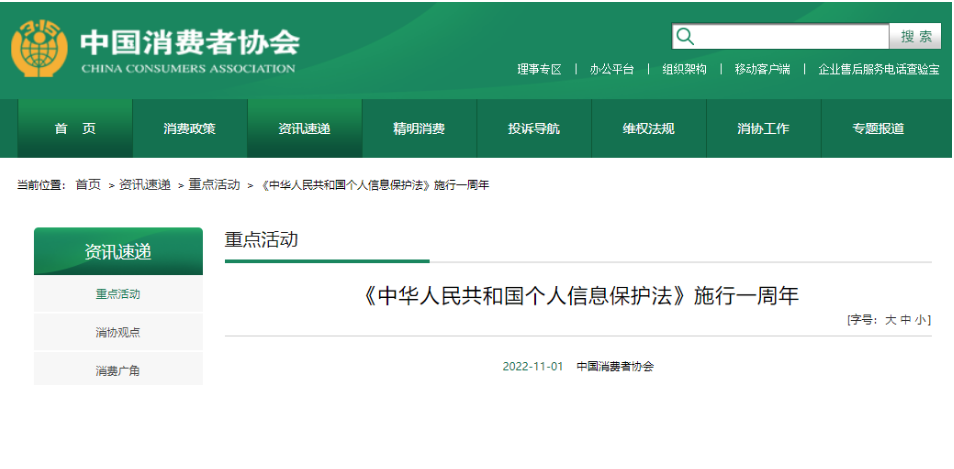This screenshot has width=954, height=469.
Task: Click the magnifier icon in search box
Action: (x=685, y=37)
